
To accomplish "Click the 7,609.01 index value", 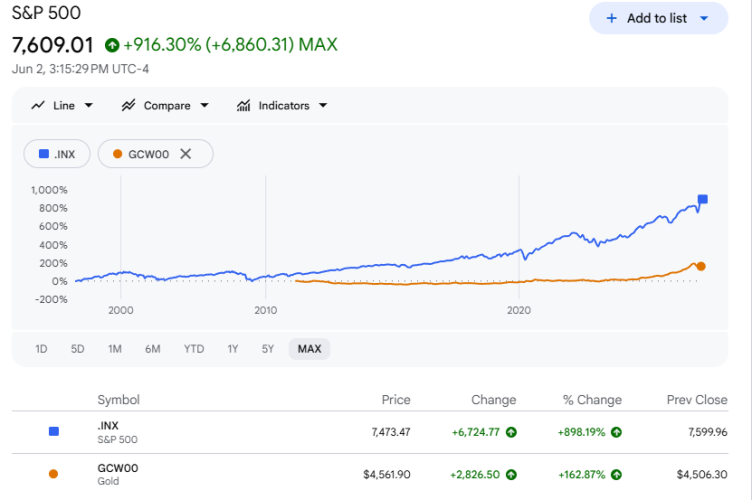I will point(53,45).
